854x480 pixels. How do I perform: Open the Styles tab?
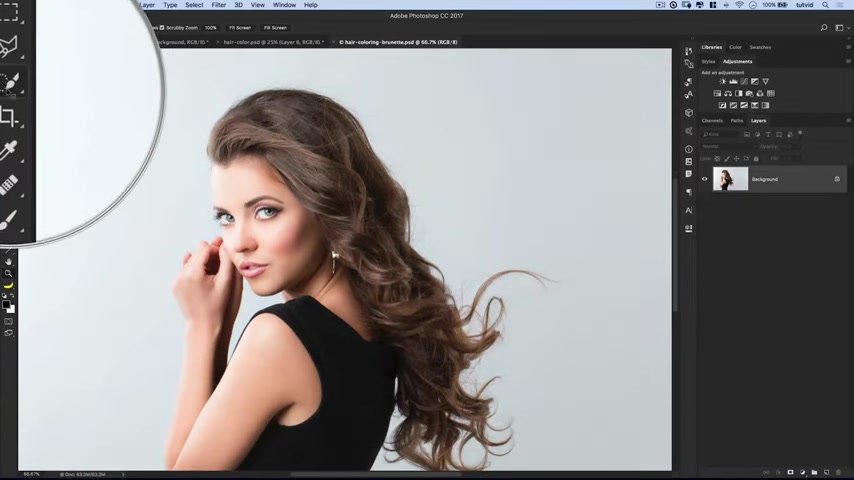pos(708,62)
